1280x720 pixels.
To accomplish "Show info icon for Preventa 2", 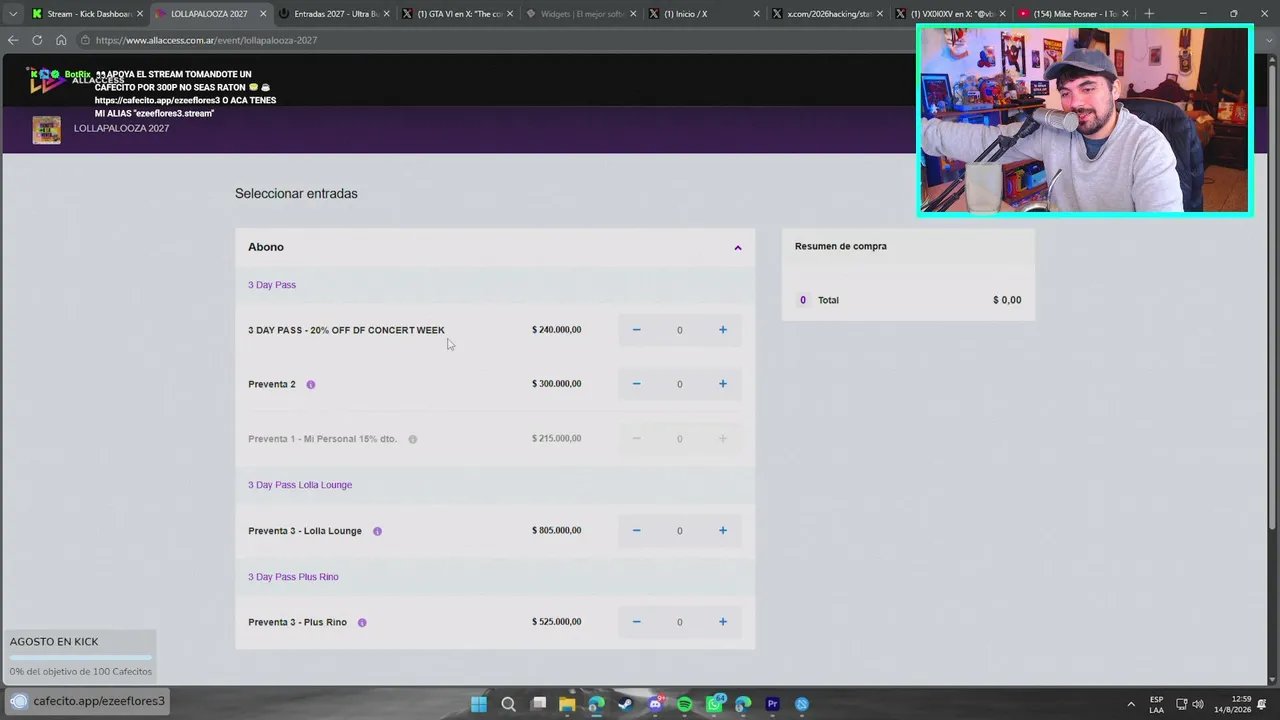I will click(311, 385).
